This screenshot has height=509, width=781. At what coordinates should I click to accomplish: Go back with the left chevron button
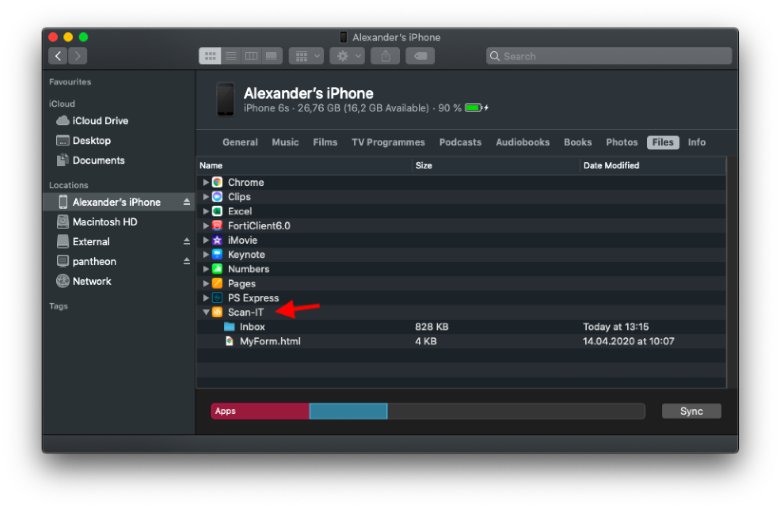point(58,56)
